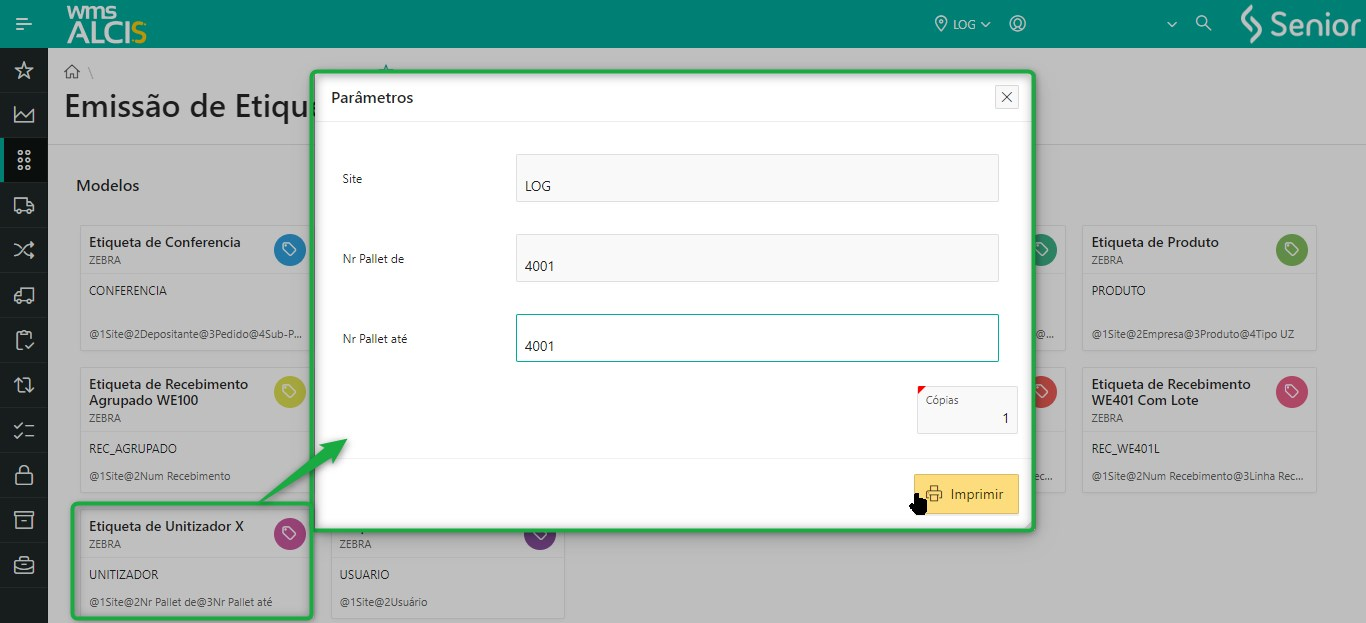Open the truck sidebar icon
Image resolution: width=1366 pixels, height=623 pixels.
point(24,205)
